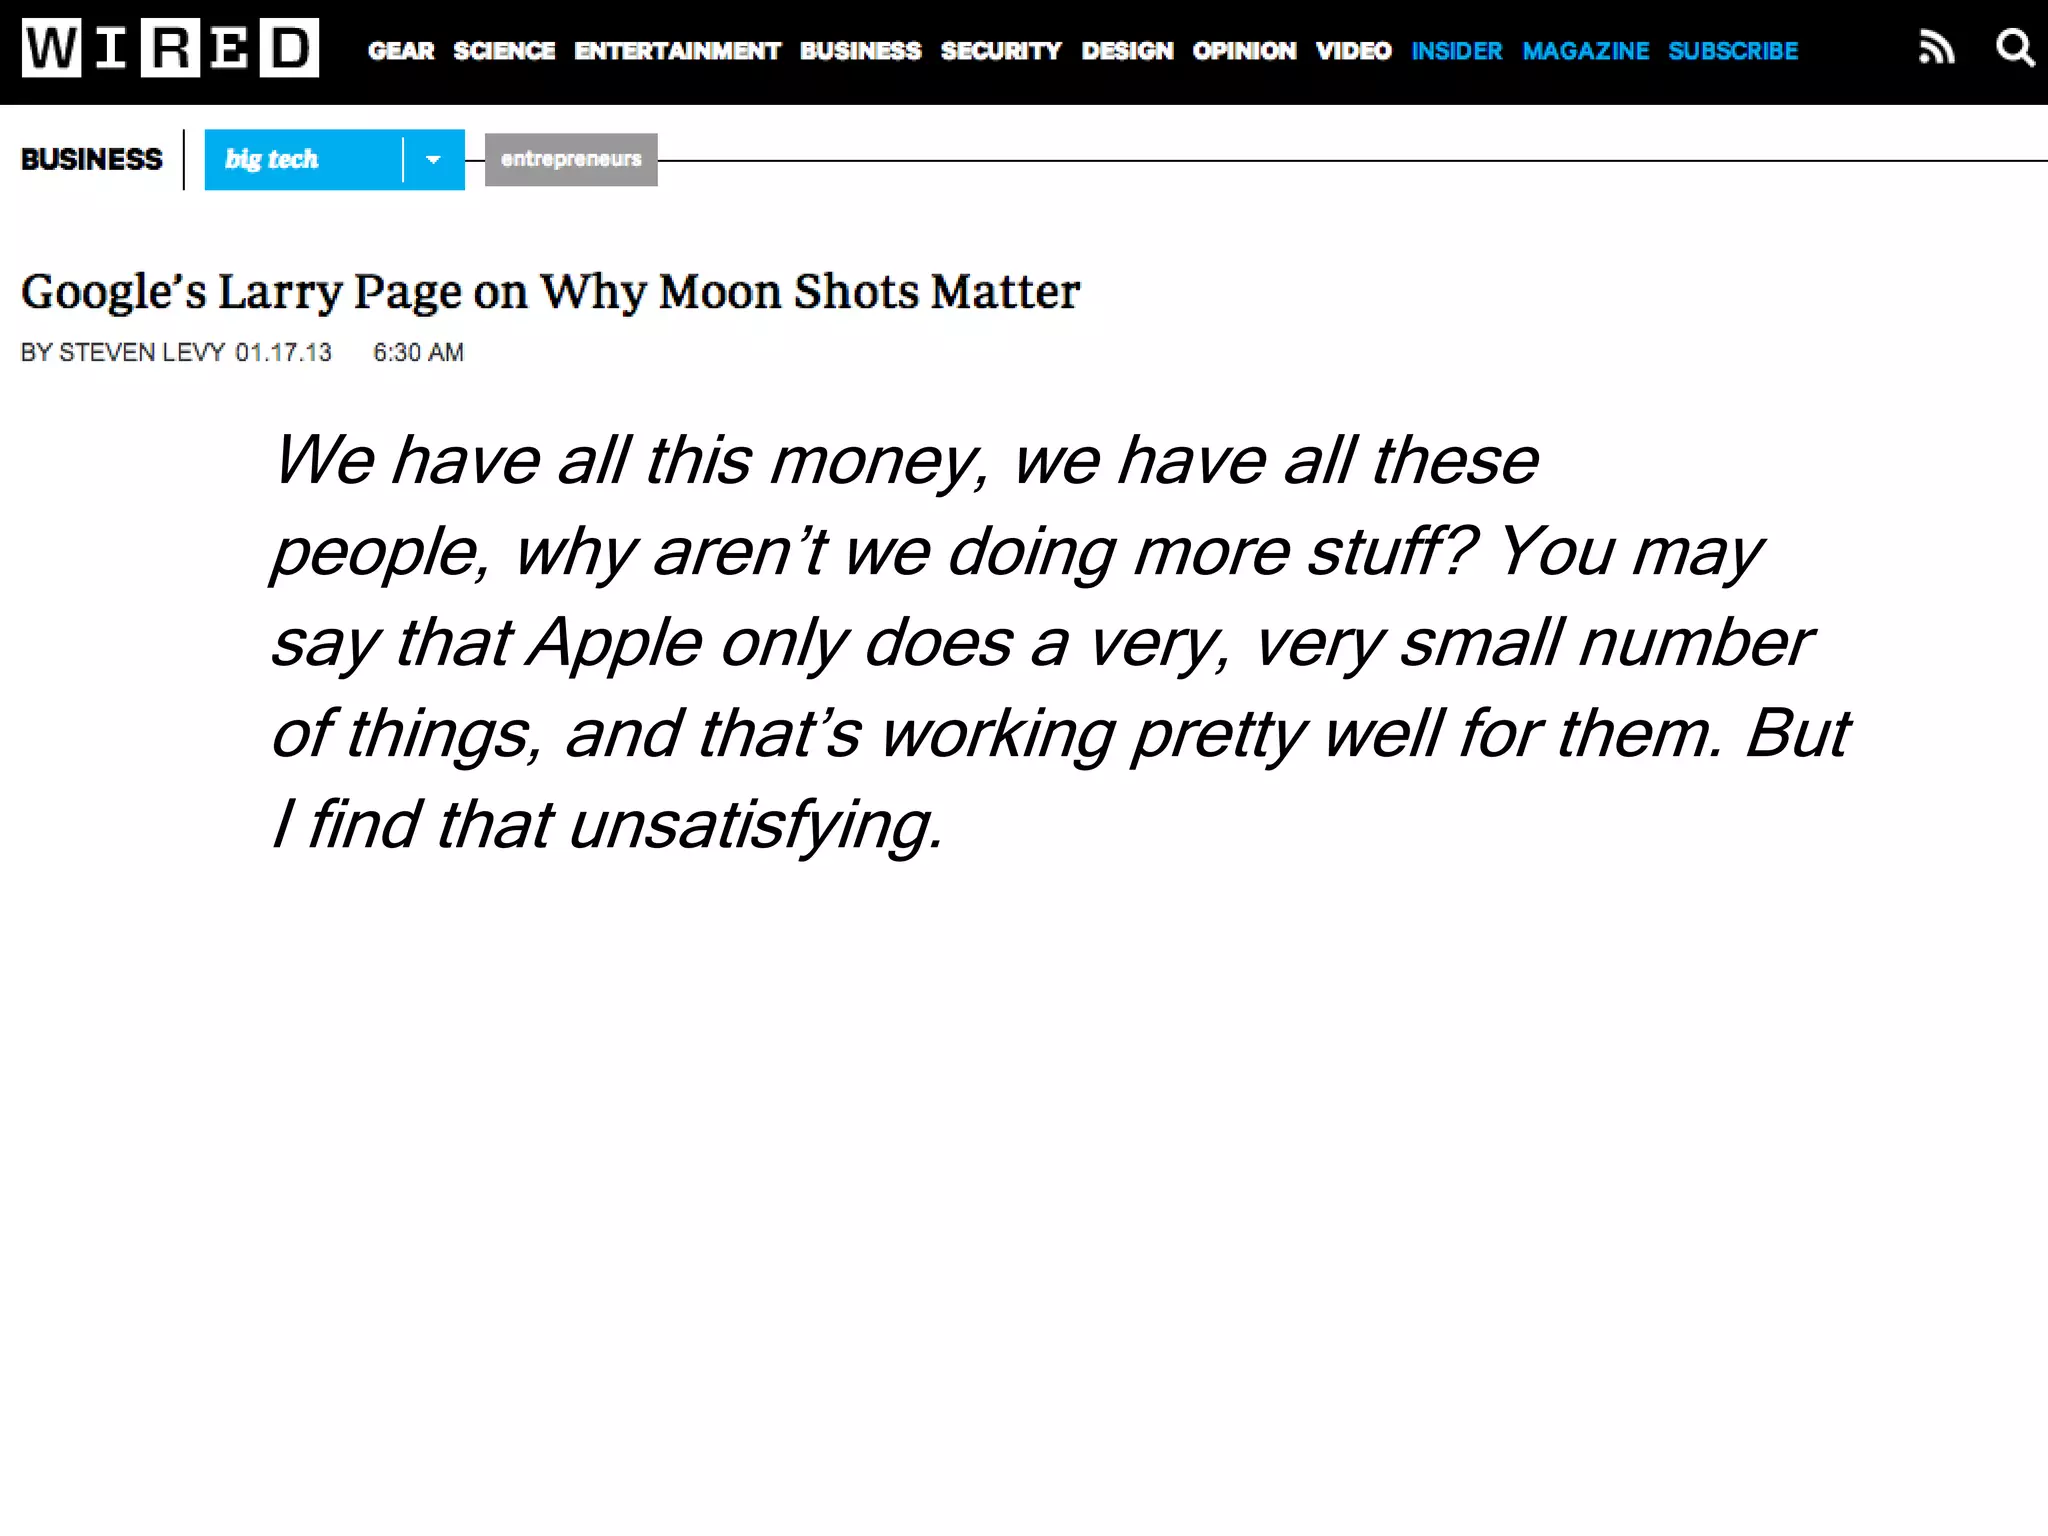
Task: Select the DESIGN nav item
Action: tap(1127, 51)
